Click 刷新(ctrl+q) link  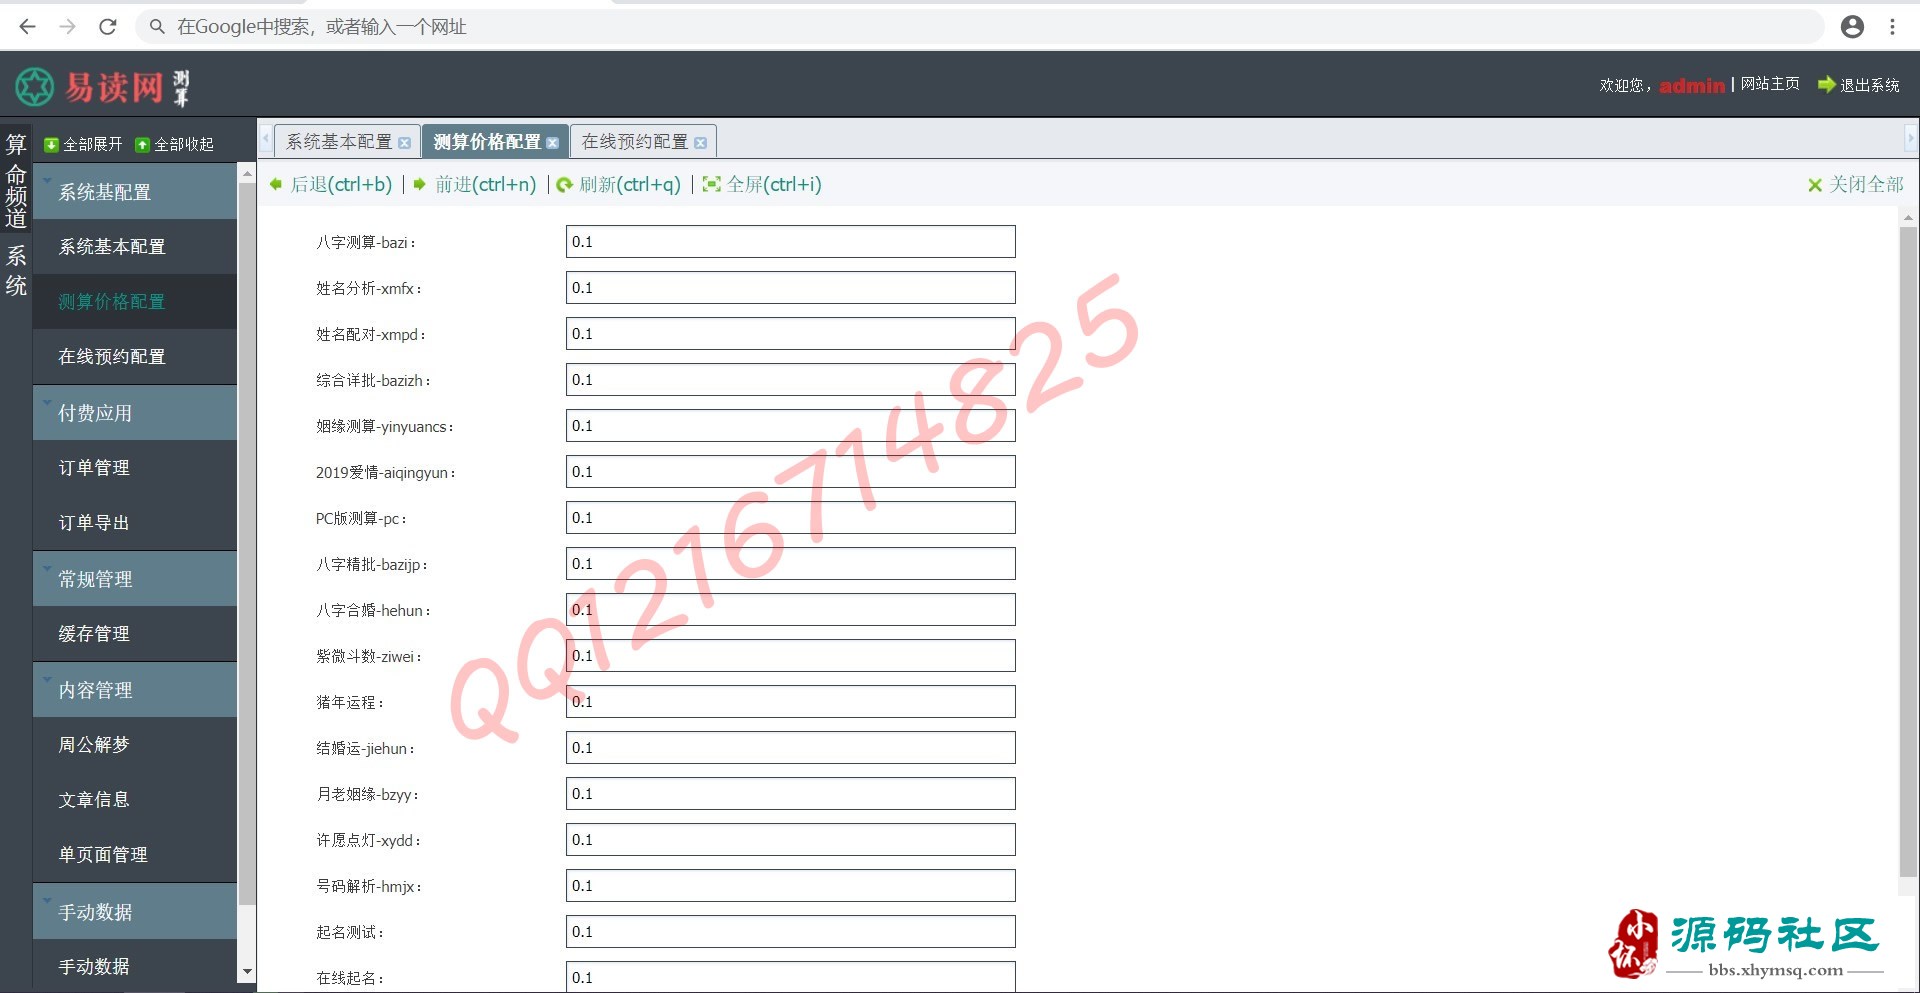(x=630, y=184)
